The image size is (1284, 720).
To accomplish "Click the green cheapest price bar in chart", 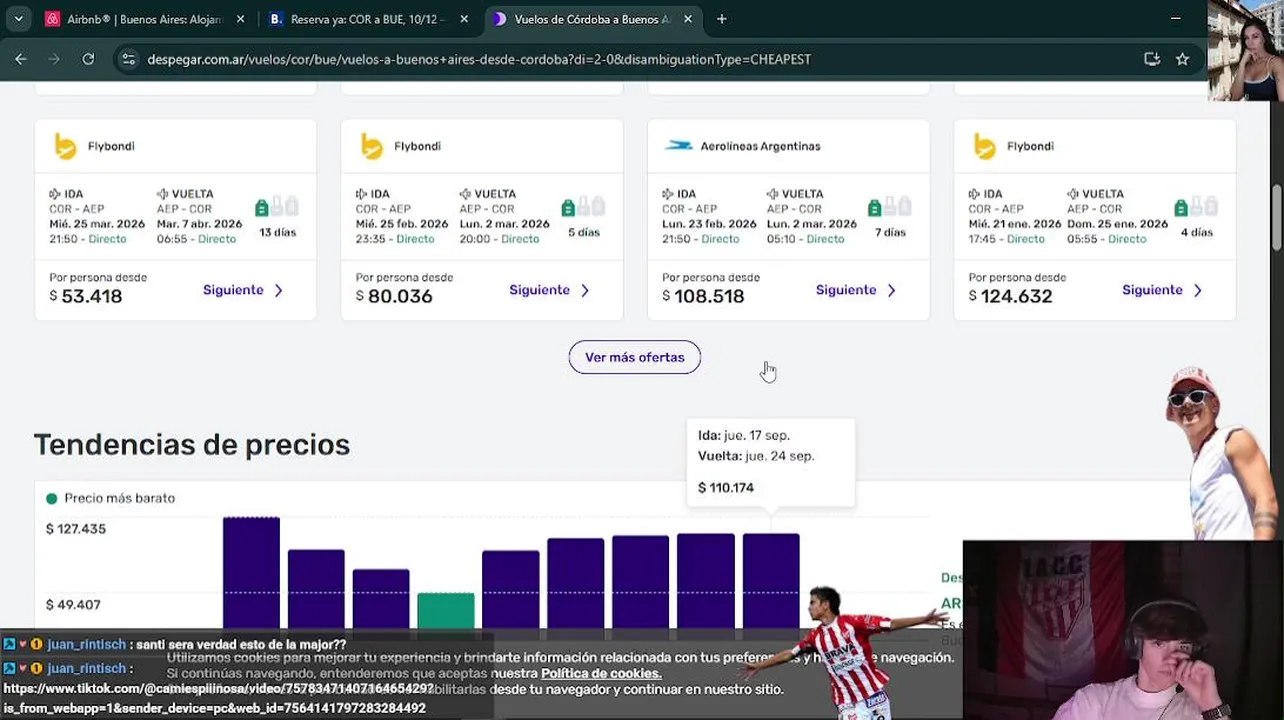I will click(x=446, y=610).
